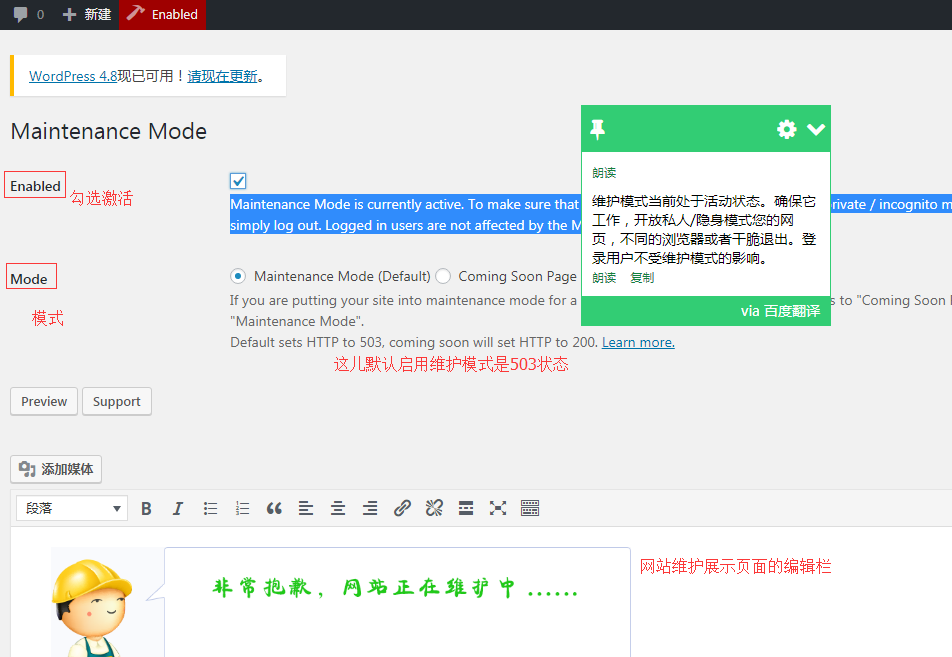Insert or edit link icon

(402, 508)
